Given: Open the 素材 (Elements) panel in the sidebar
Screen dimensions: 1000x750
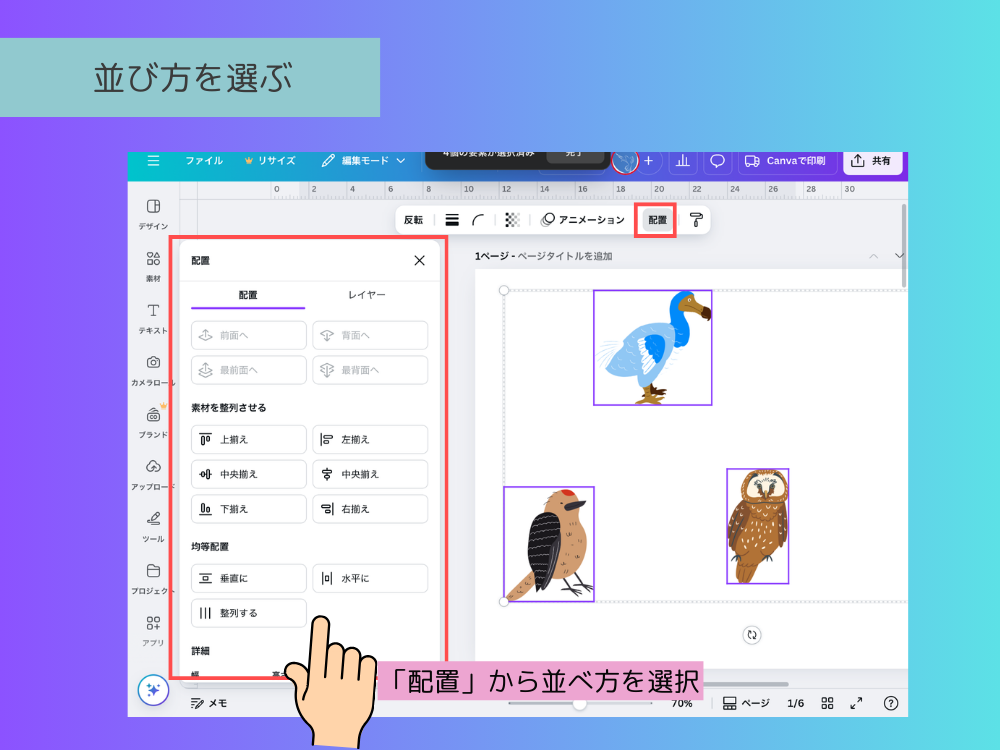Looking at the screenshot, I should 152,262.
